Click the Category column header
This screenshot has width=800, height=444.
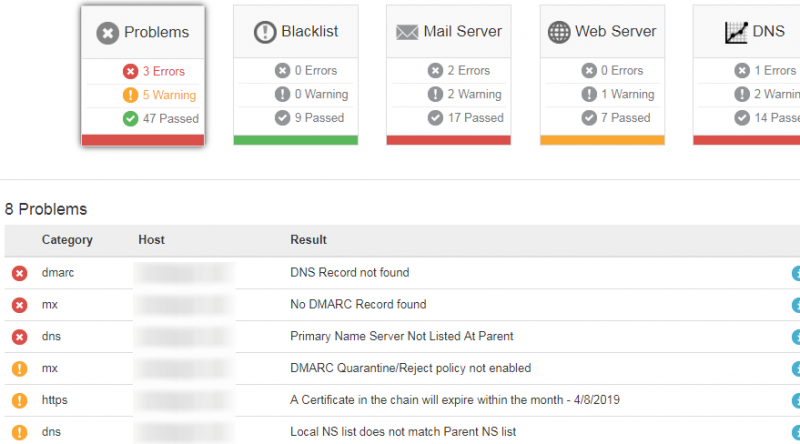[x=67, y=240]
